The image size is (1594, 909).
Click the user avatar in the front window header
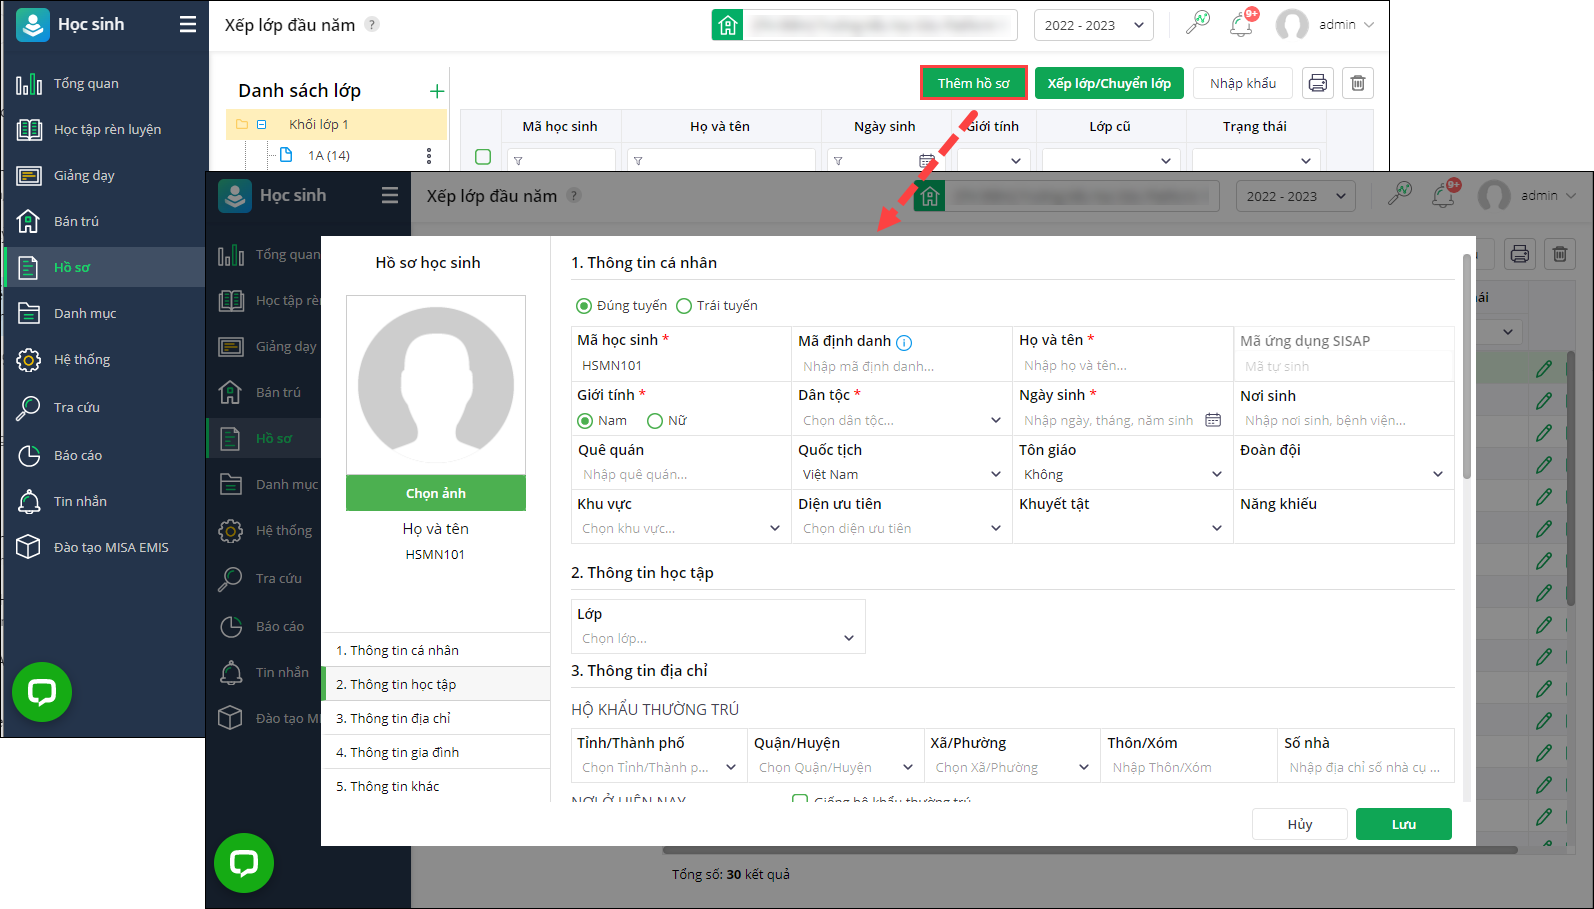click(1494, 196)
